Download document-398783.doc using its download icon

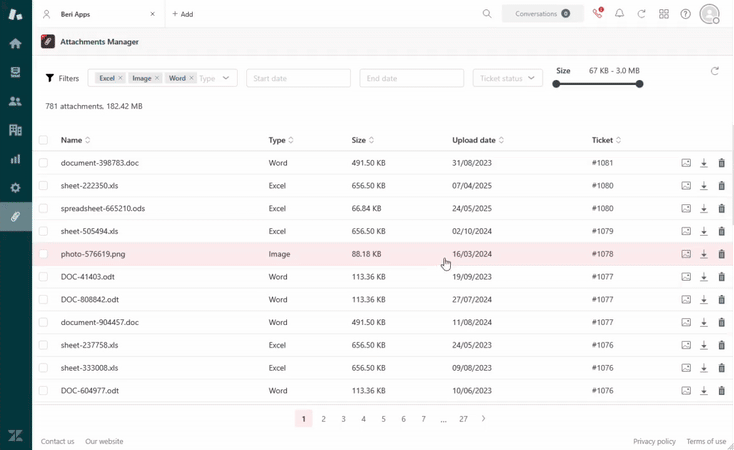[704, 163]
